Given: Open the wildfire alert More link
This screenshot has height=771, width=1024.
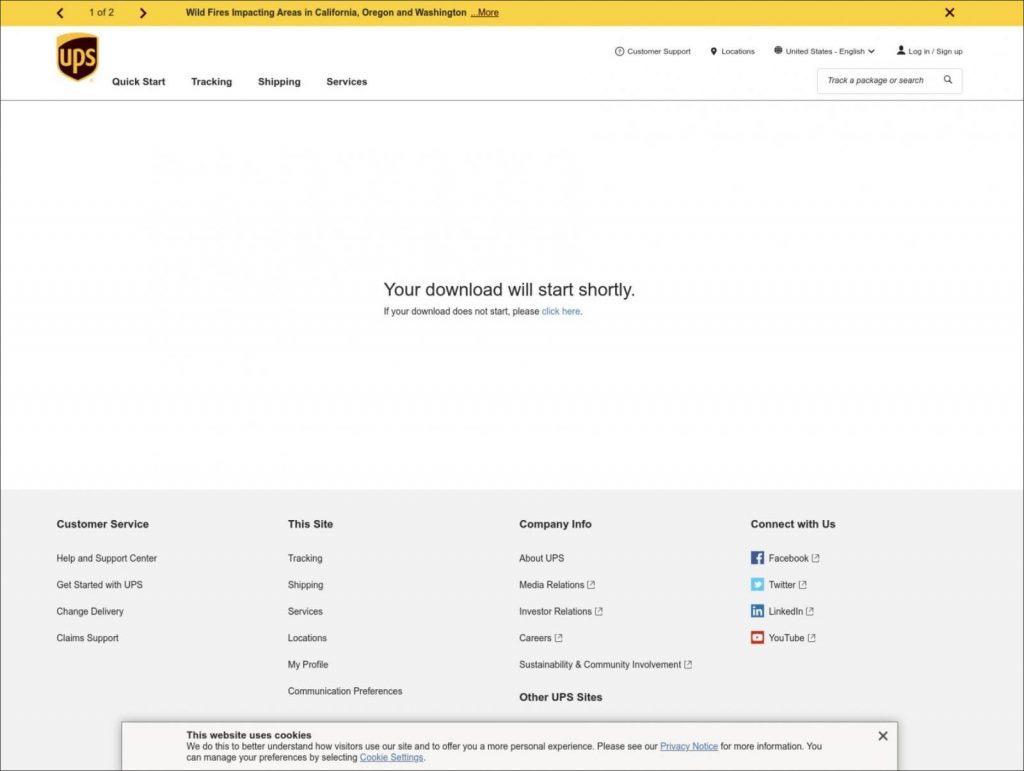Looking at the screenshot, I should [x=485, y=12].
